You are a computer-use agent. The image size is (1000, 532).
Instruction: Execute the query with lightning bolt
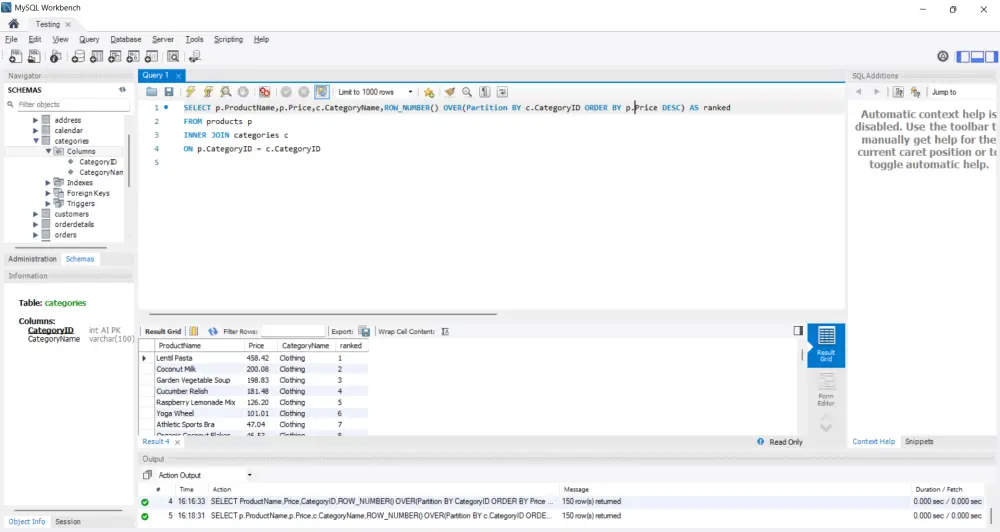tap(190, 92)
